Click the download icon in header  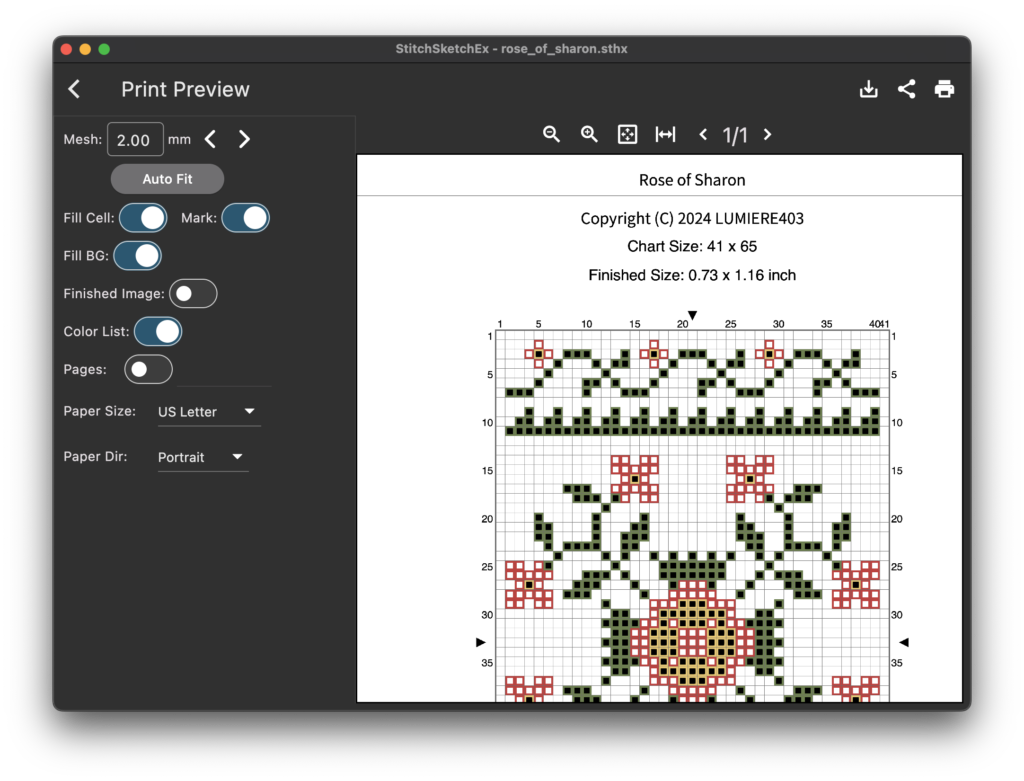pyautogui.click(x=868, y=89)
